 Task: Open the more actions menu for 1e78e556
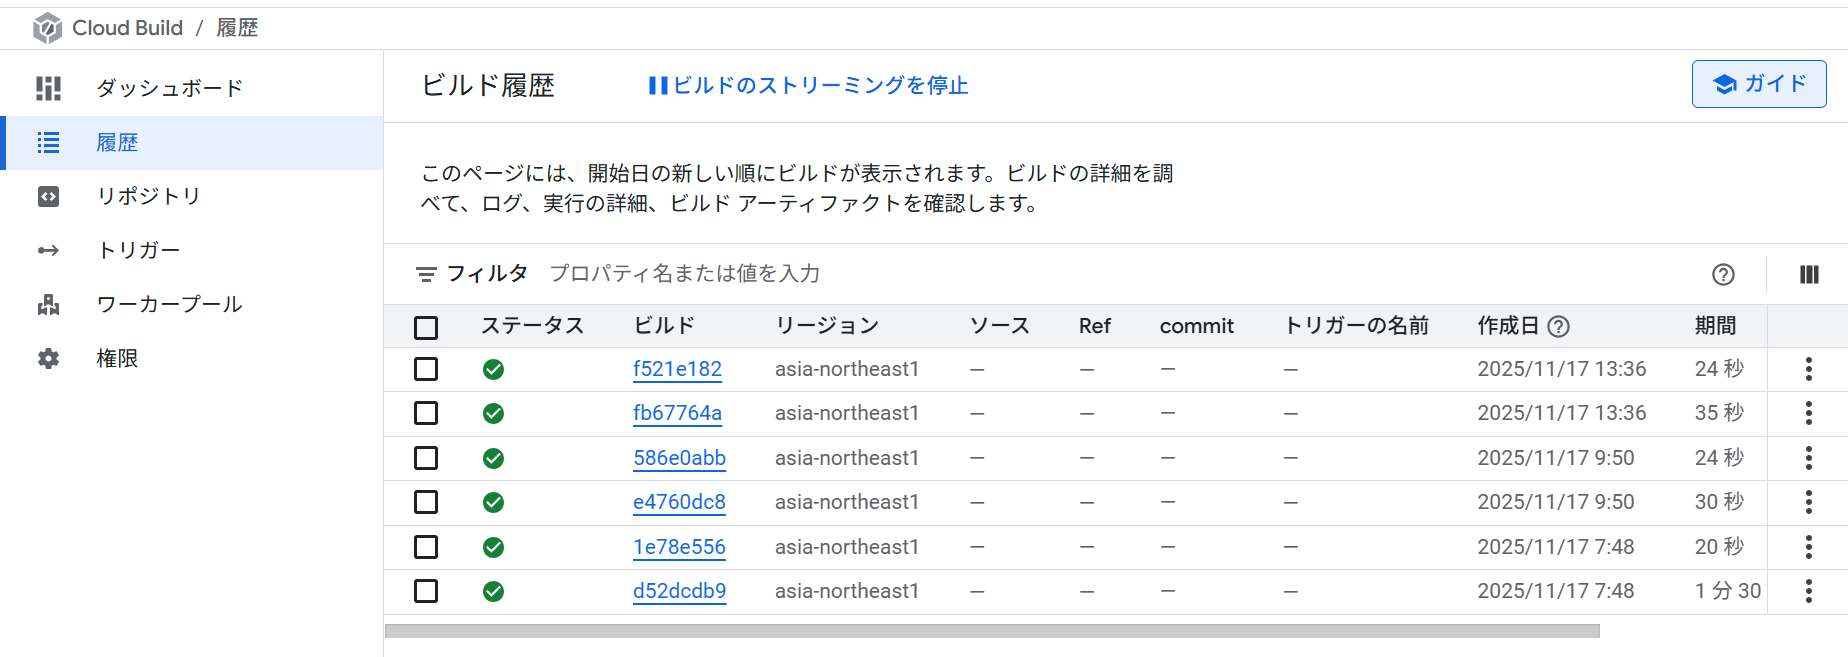(1808, 547)
